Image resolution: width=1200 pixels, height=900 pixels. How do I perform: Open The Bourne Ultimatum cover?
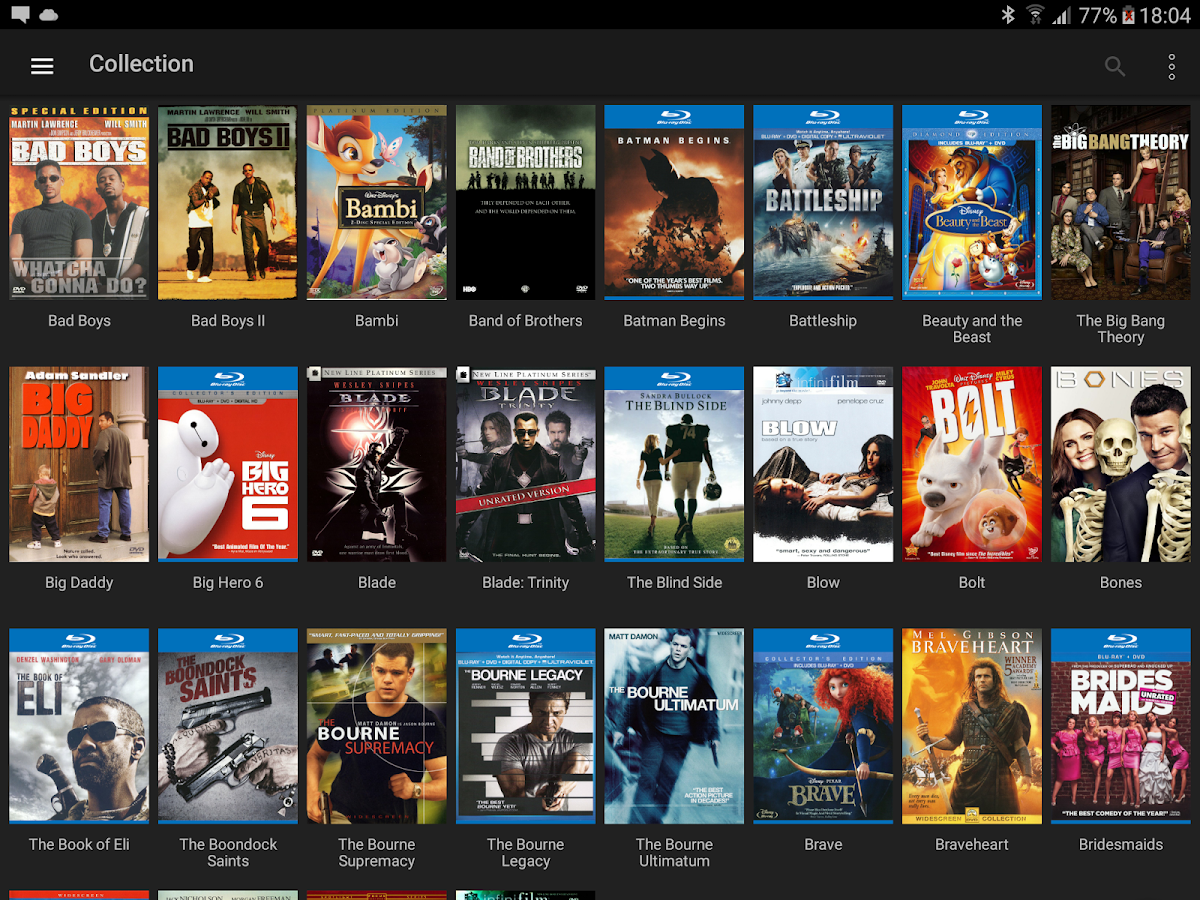pos(674,726)
